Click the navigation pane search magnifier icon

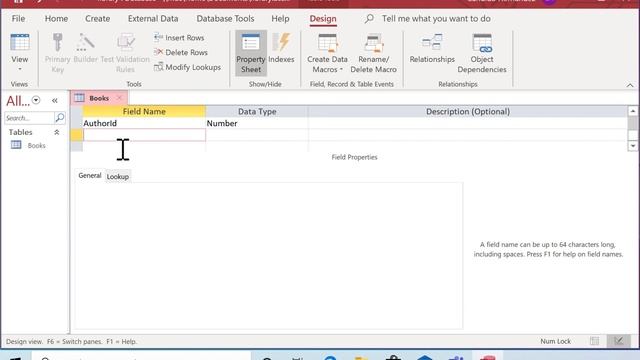60,118
